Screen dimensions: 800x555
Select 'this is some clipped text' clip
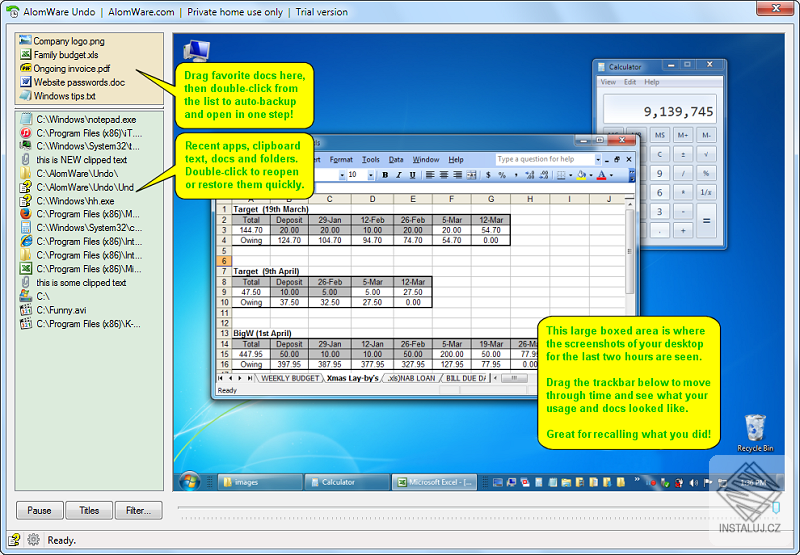coord(73,283)
